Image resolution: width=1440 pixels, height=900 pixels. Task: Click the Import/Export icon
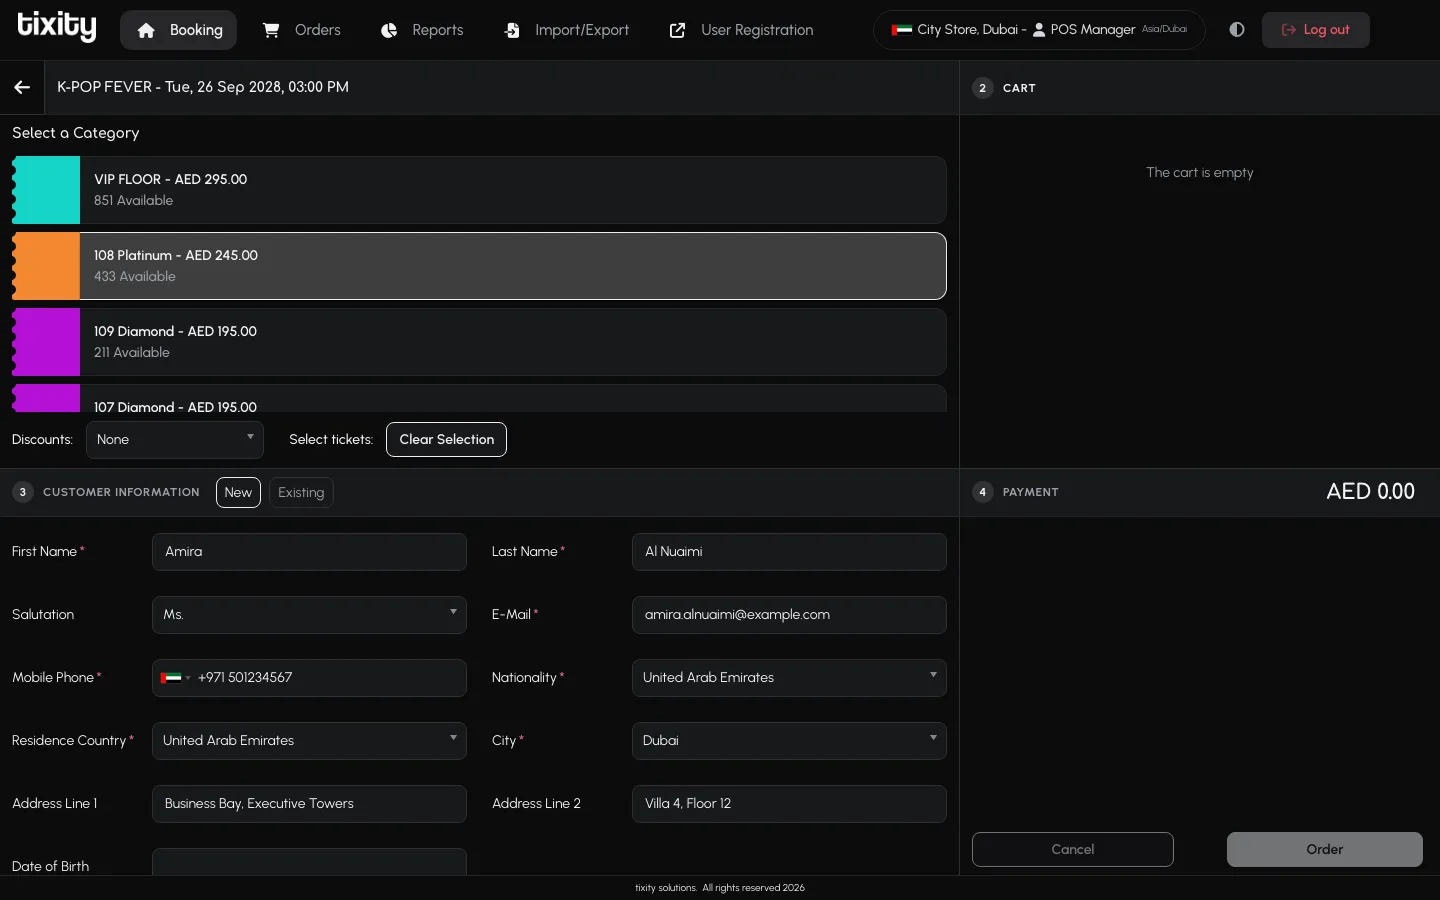coord(512,30)
